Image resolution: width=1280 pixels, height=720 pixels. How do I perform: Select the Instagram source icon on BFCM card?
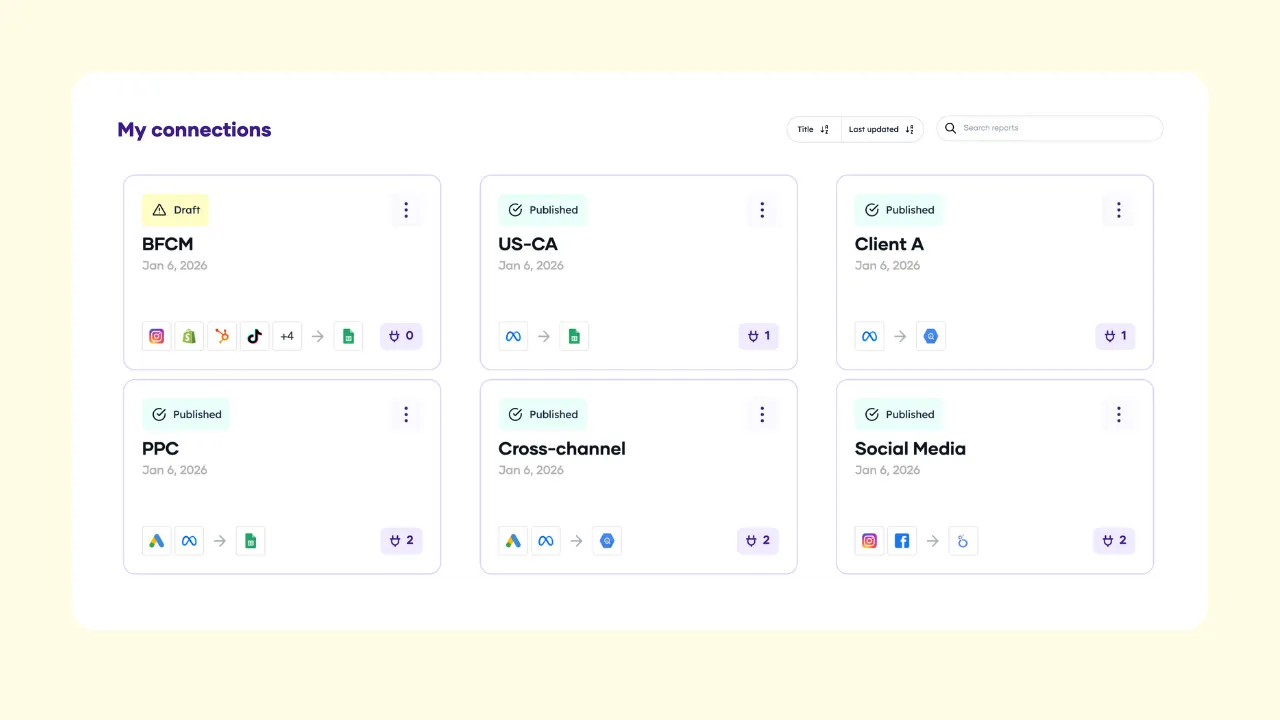pos(156,336)
